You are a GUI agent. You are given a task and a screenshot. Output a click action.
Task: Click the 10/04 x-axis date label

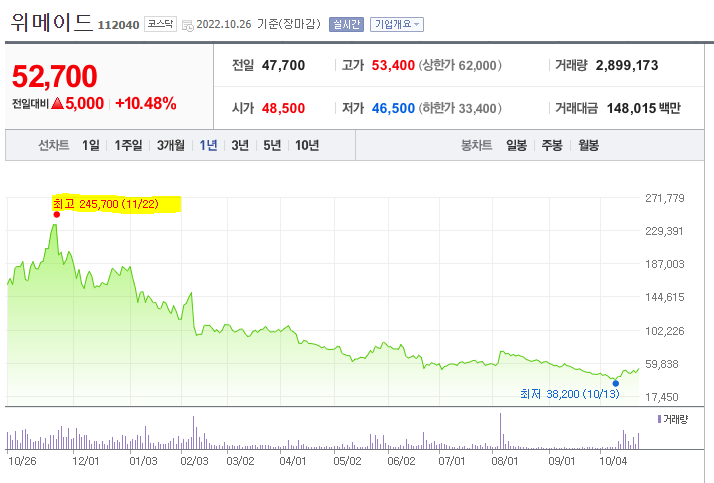point(613,461)
